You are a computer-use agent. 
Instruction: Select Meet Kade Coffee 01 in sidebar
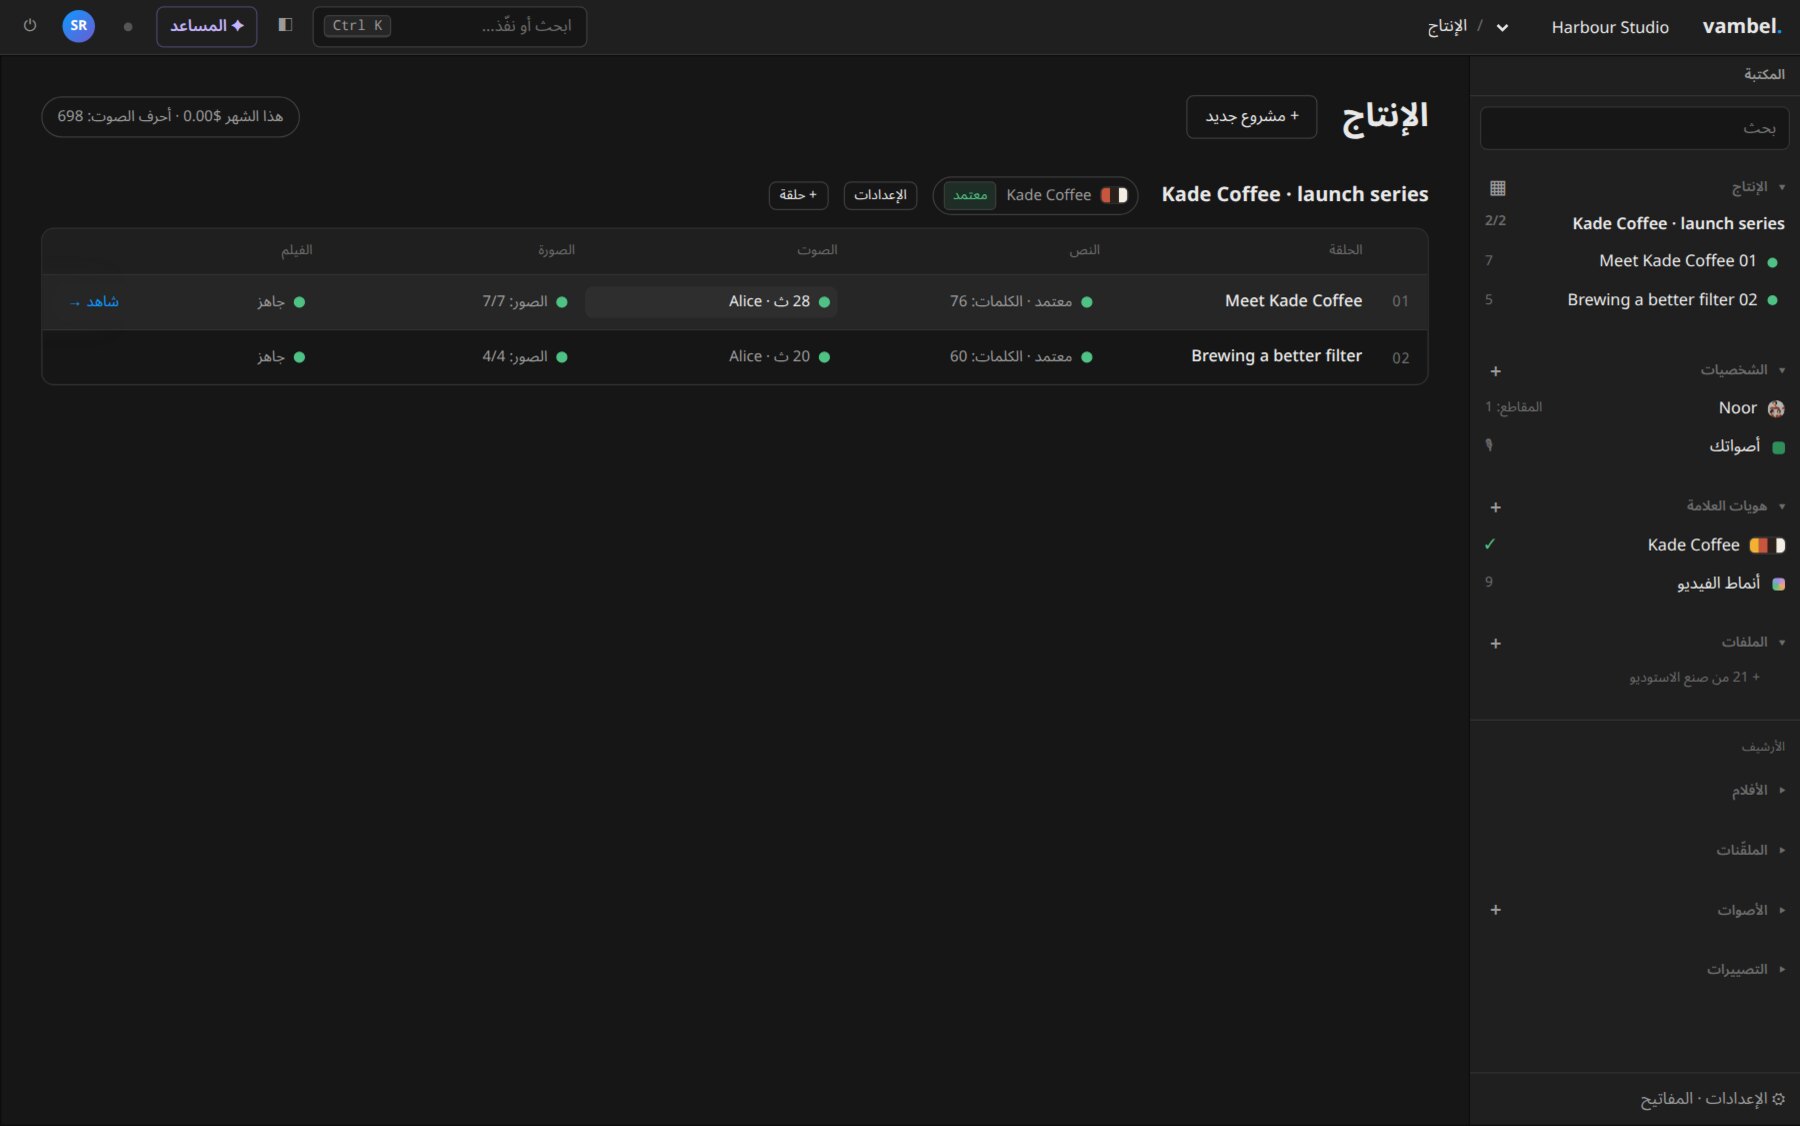click(1634, 261)
